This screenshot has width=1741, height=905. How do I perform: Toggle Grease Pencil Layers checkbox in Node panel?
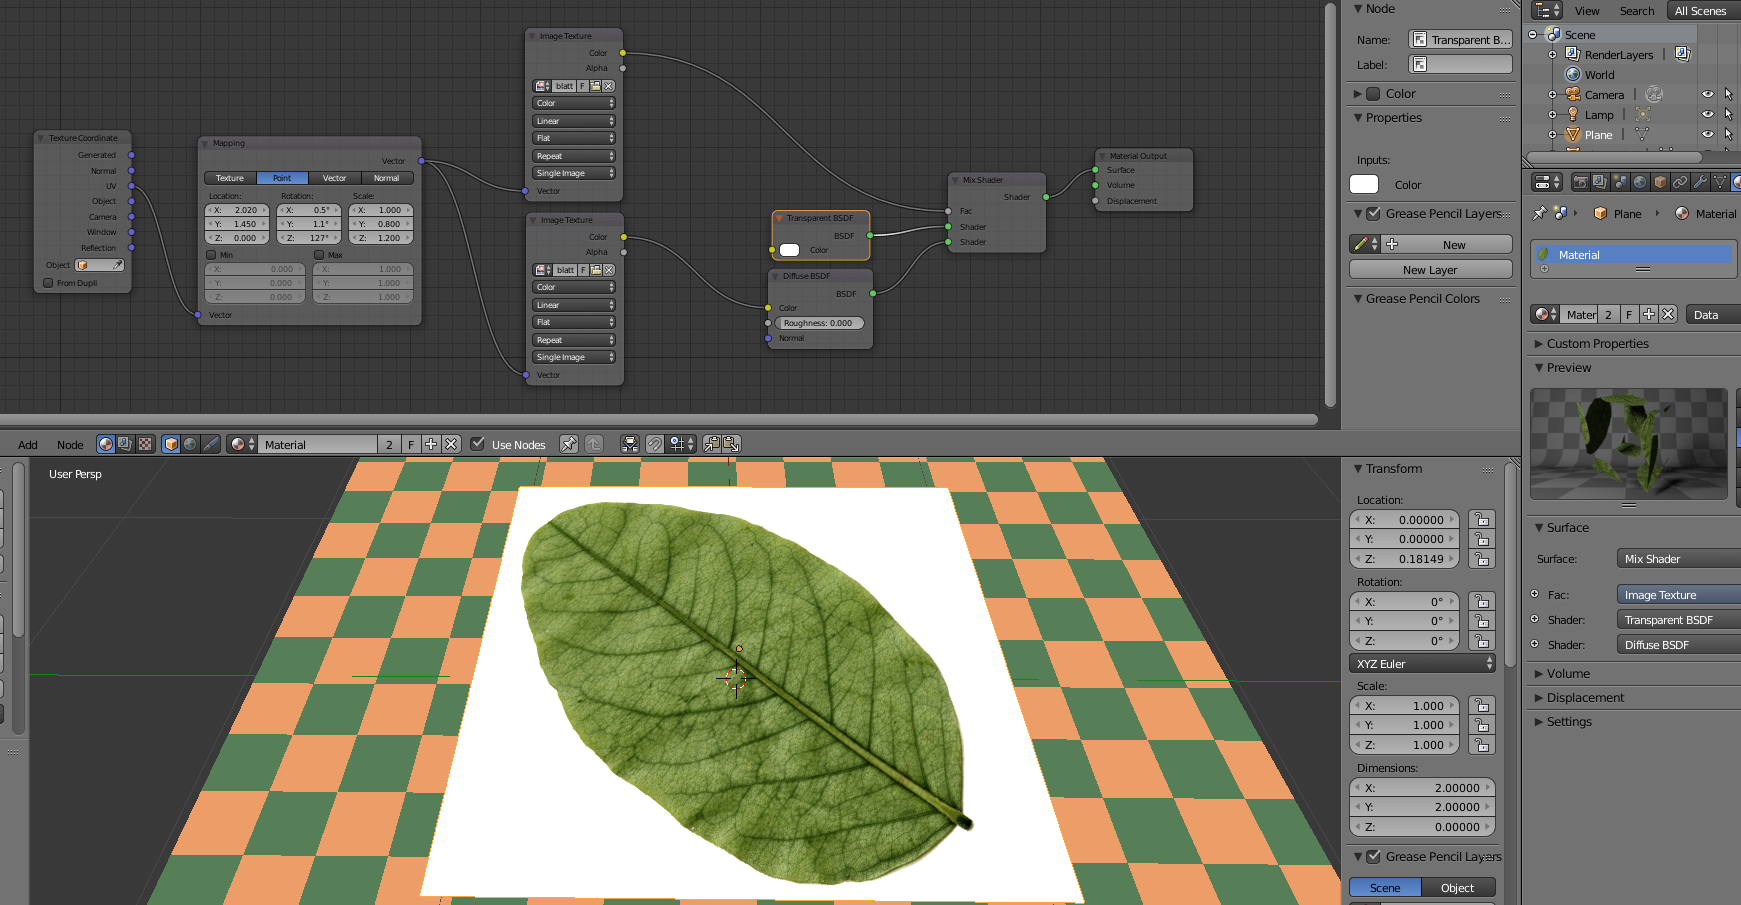pos(1374,213)
